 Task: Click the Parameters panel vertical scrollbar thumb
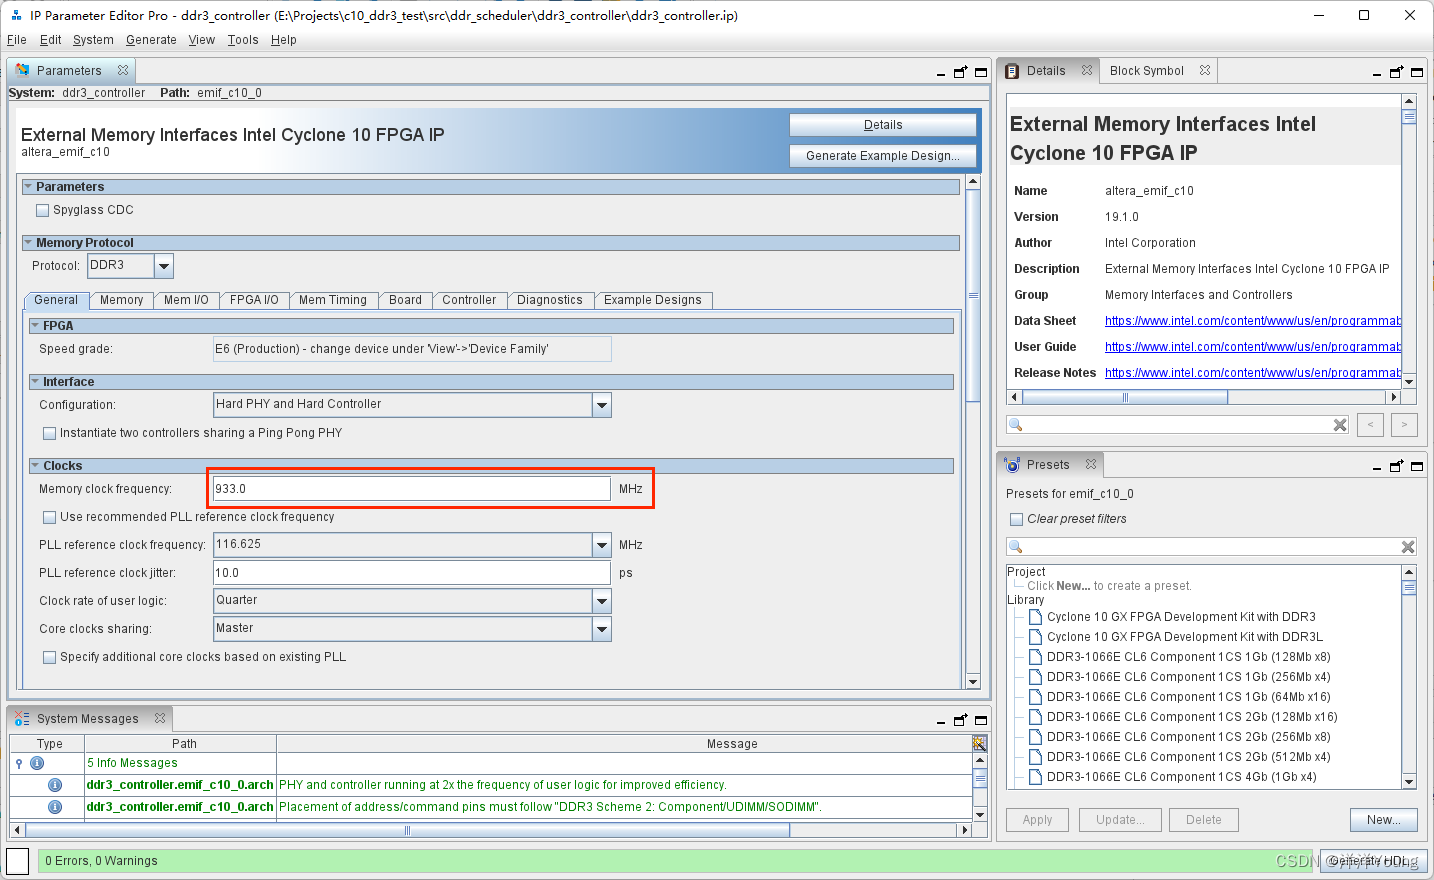tap(973, 295)
